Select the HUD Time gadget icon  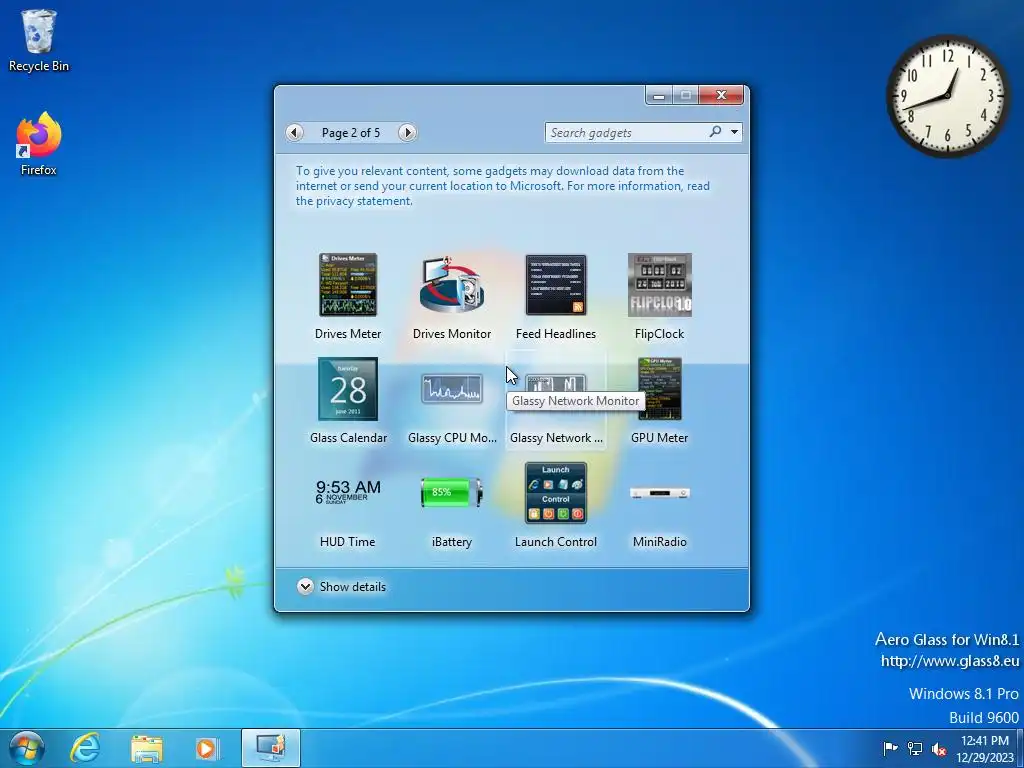pos(347,492)
